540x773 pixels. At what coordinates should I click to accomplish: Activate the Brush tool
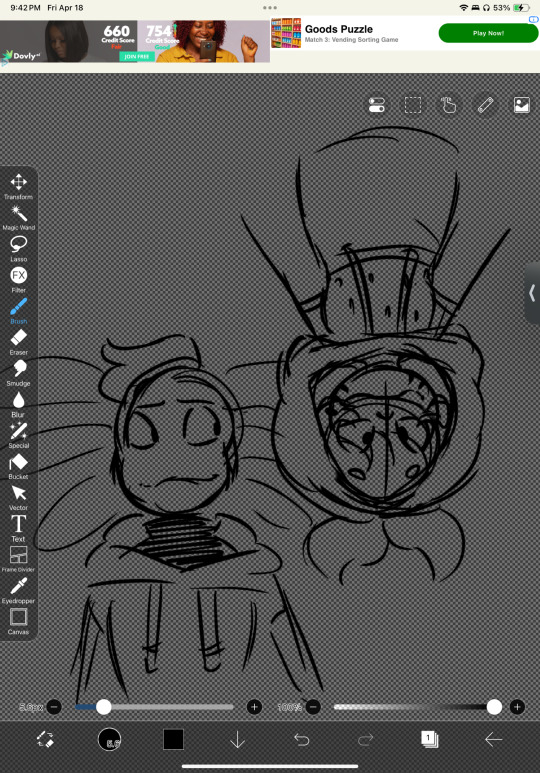(x=18, y=311)
